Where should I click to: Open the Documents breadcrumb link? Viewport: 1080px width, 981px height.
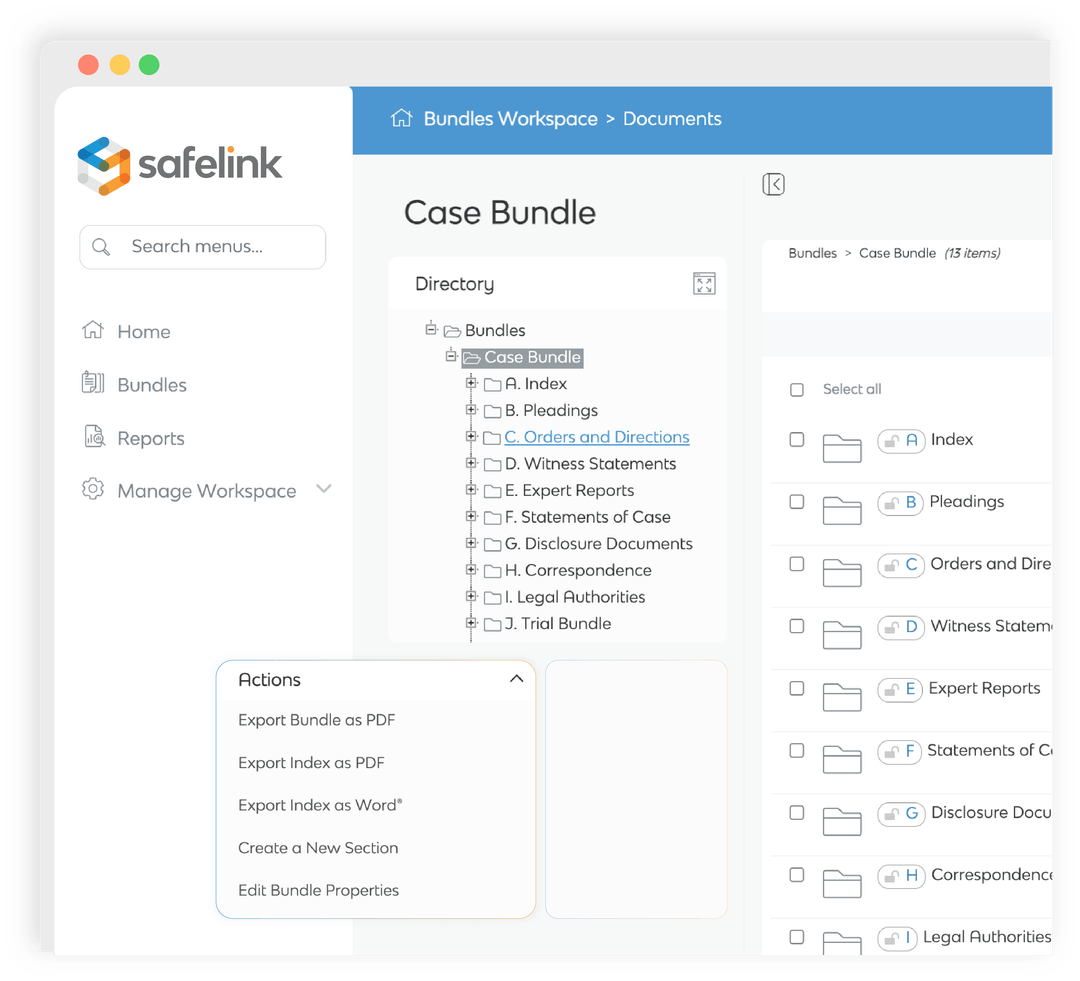[x=671, y=118]
